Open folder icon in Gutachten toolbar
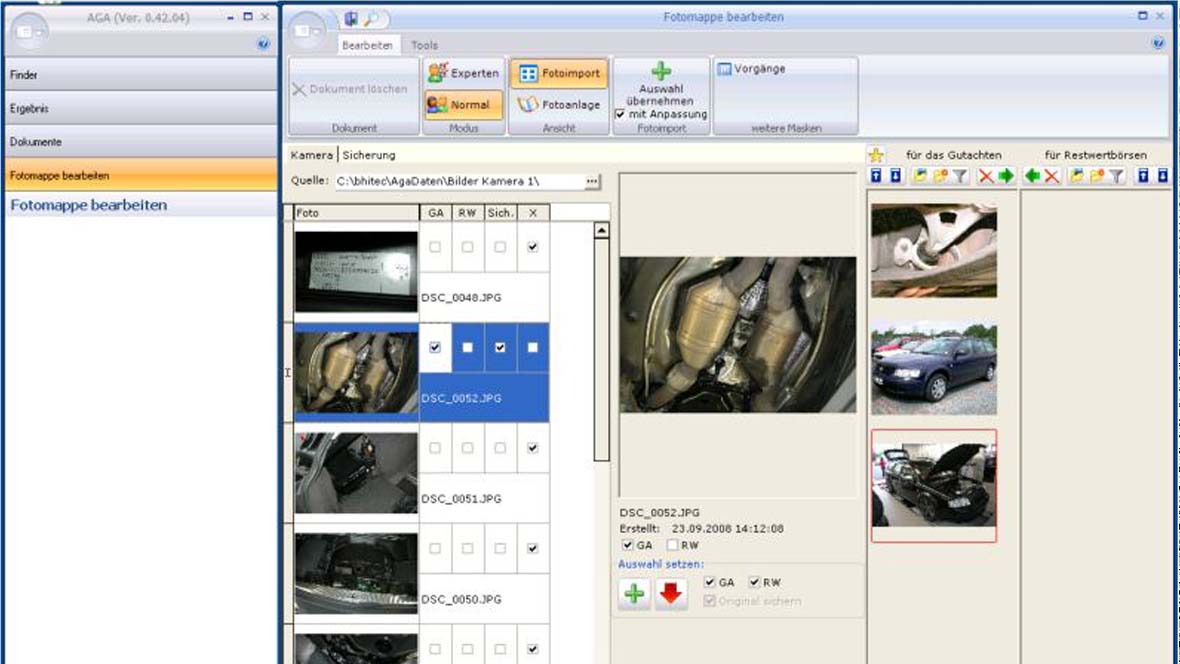The image size is (1180, 664). point(920,176)
